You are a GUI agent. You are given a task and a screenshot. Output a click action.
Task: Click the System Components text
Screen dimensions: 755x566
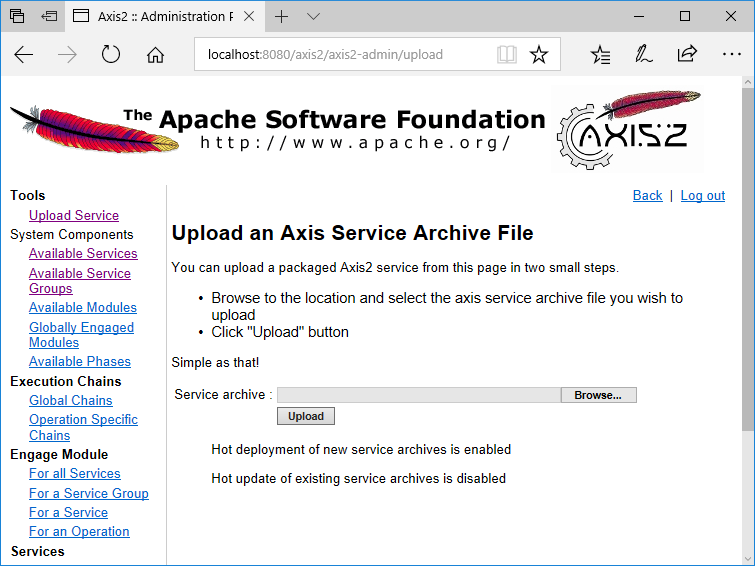pos(72,235)
